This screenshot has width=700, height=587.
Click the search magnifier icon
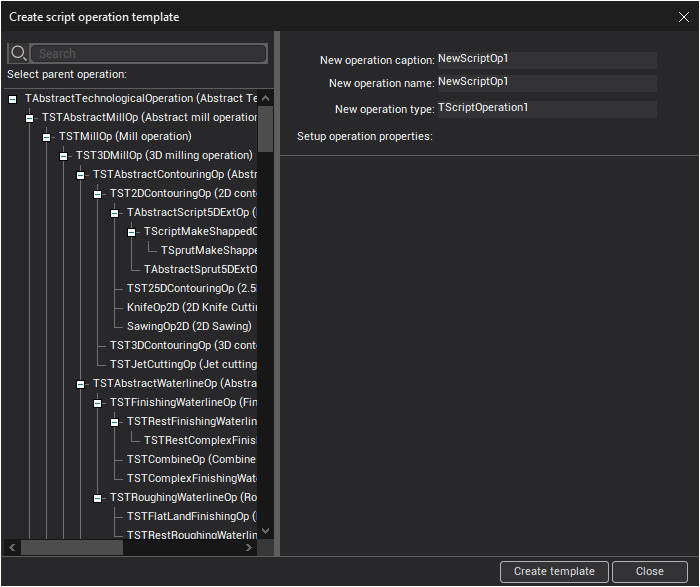17,53
